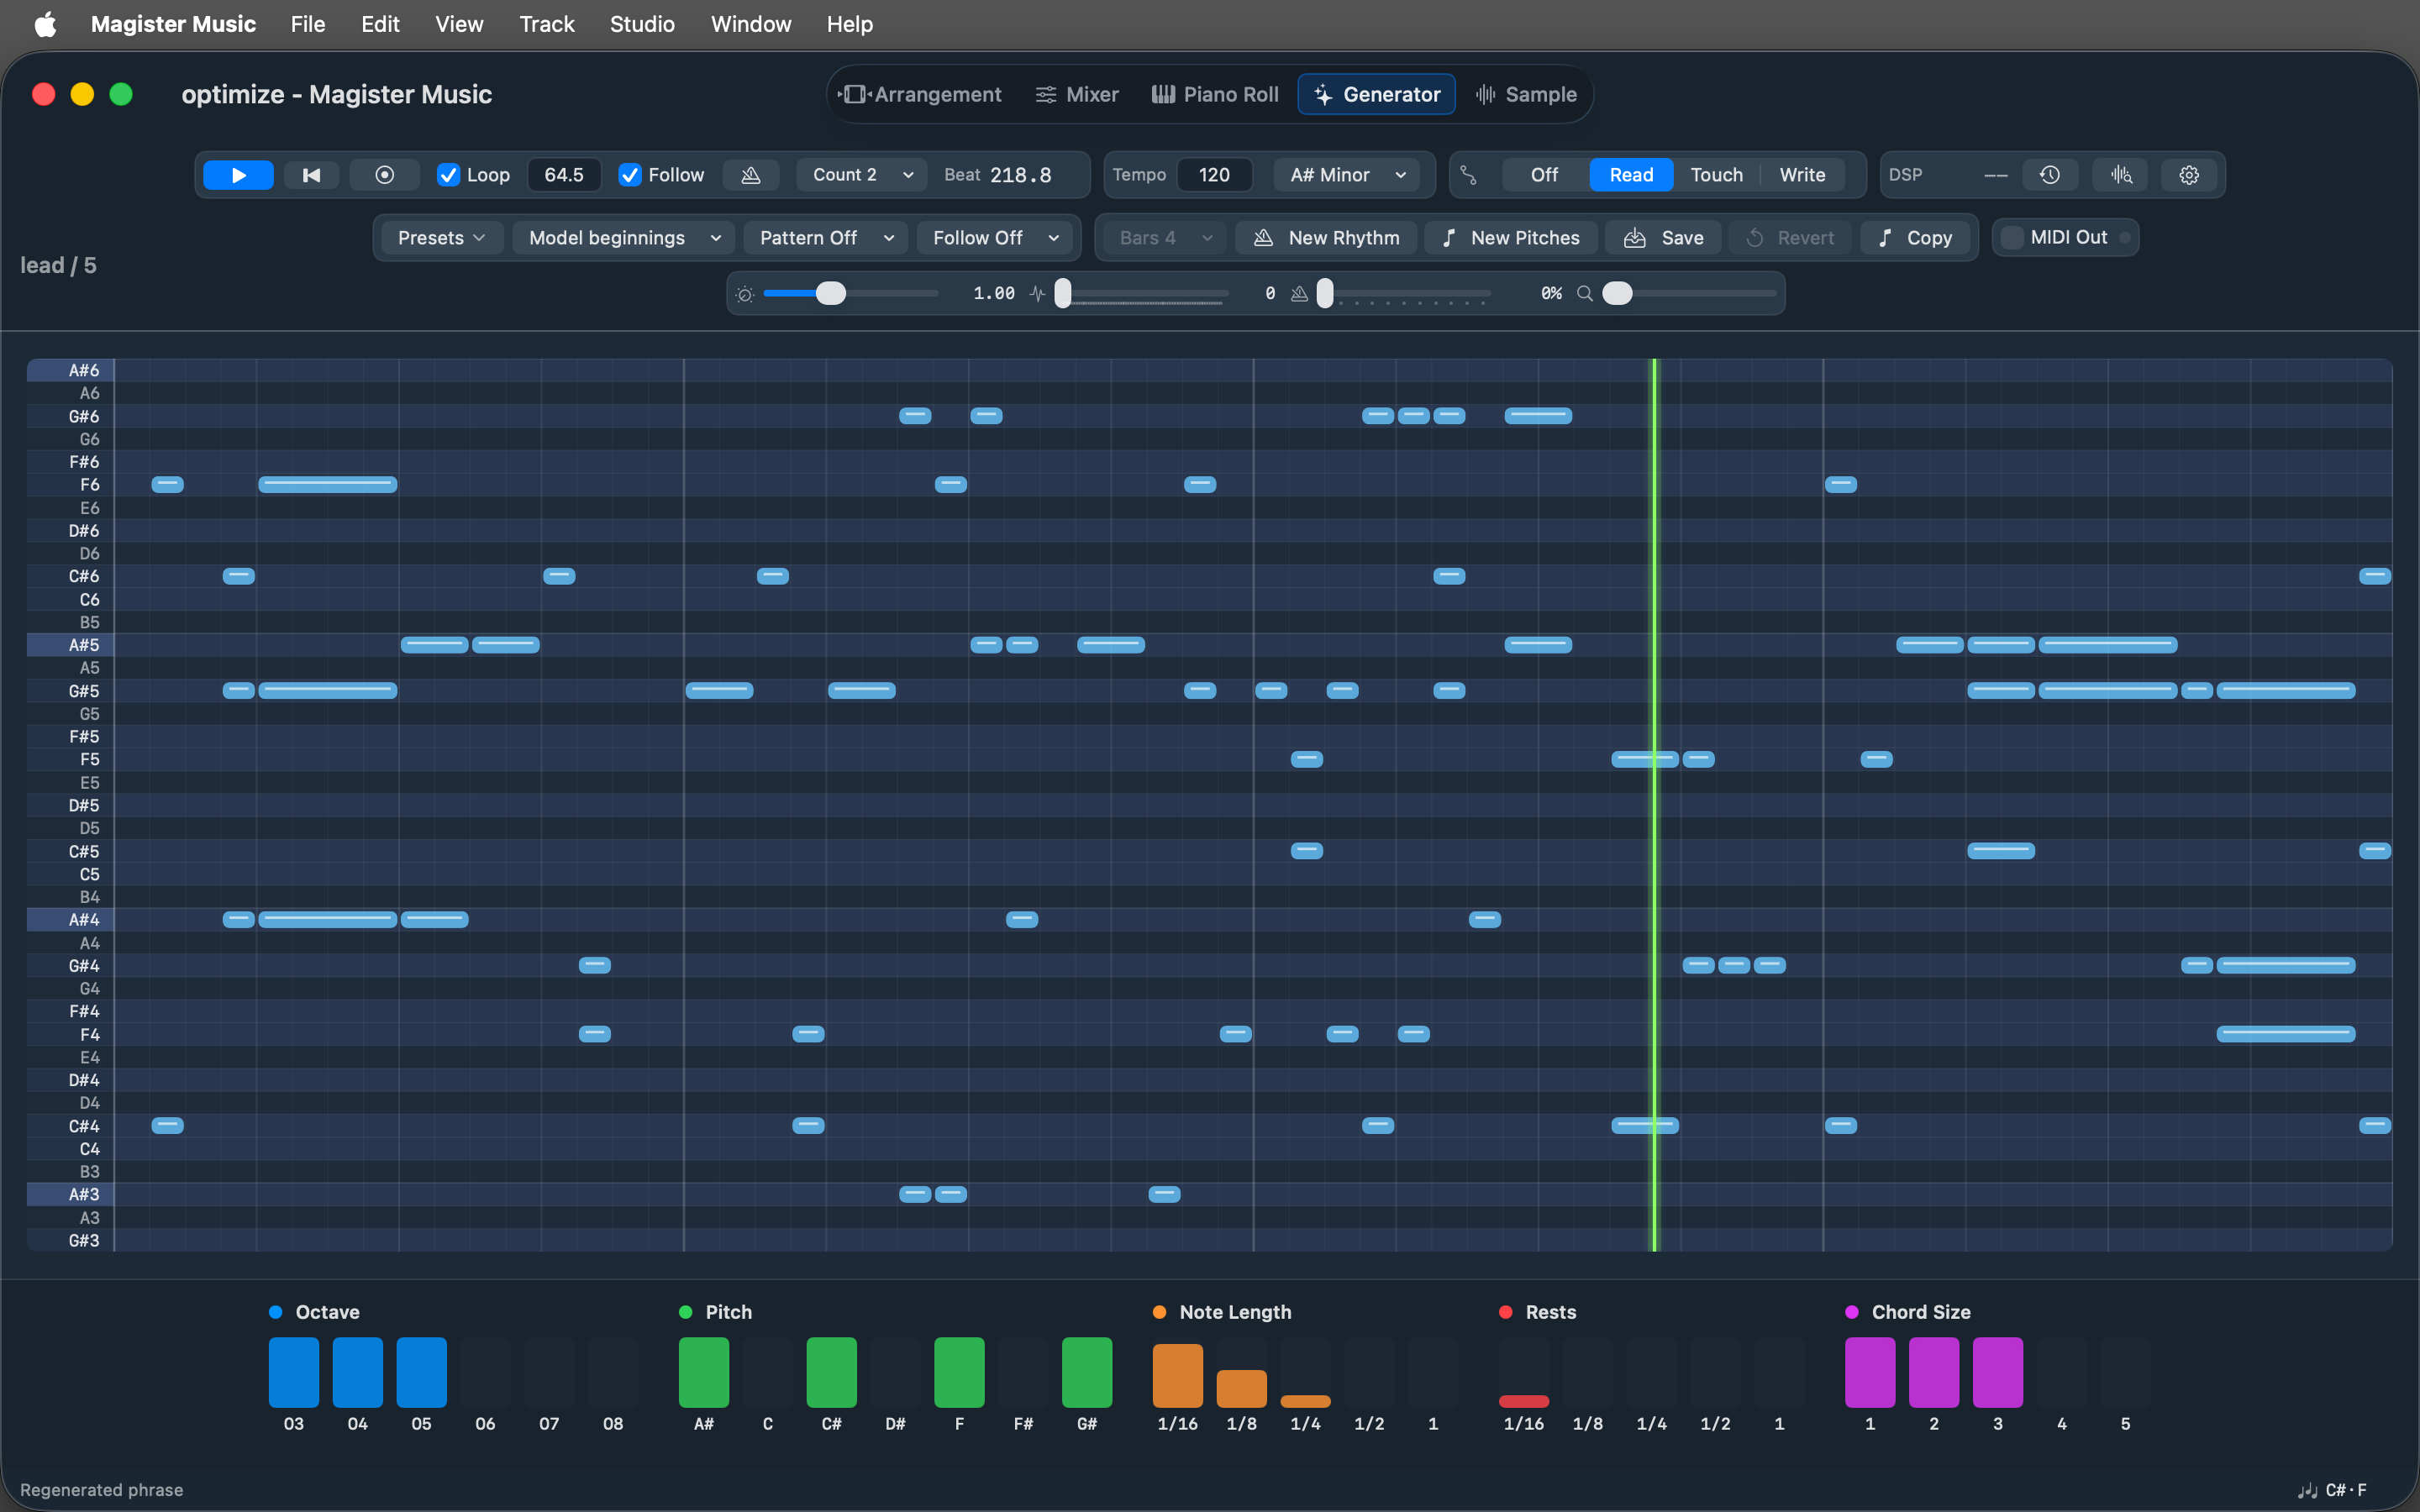This screenshot has height=1512, width=2420.
Task: Click the DSP meter readout
Action: 1995,175
